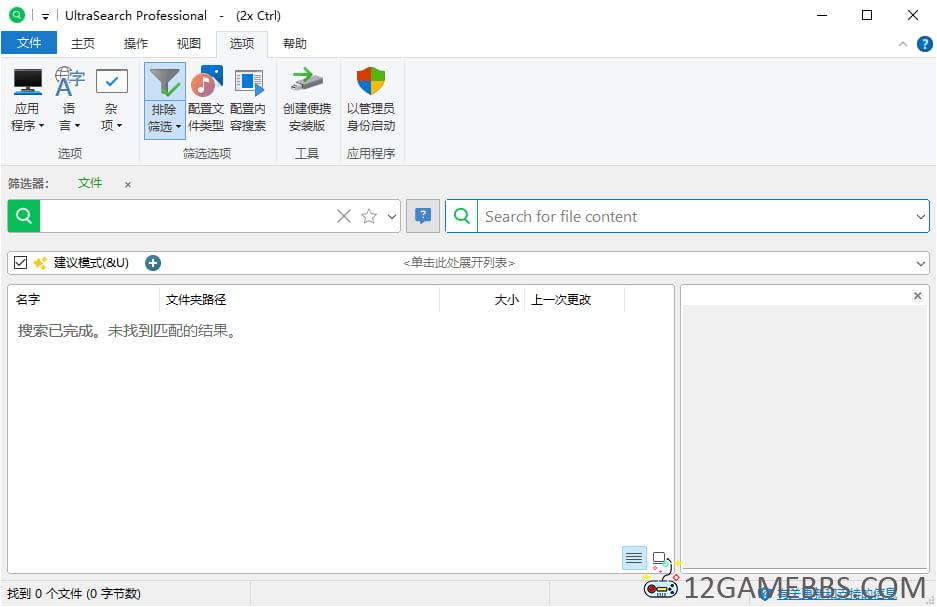
Task: Open the 文件 menu tab
Action: (x=29, y=43)
